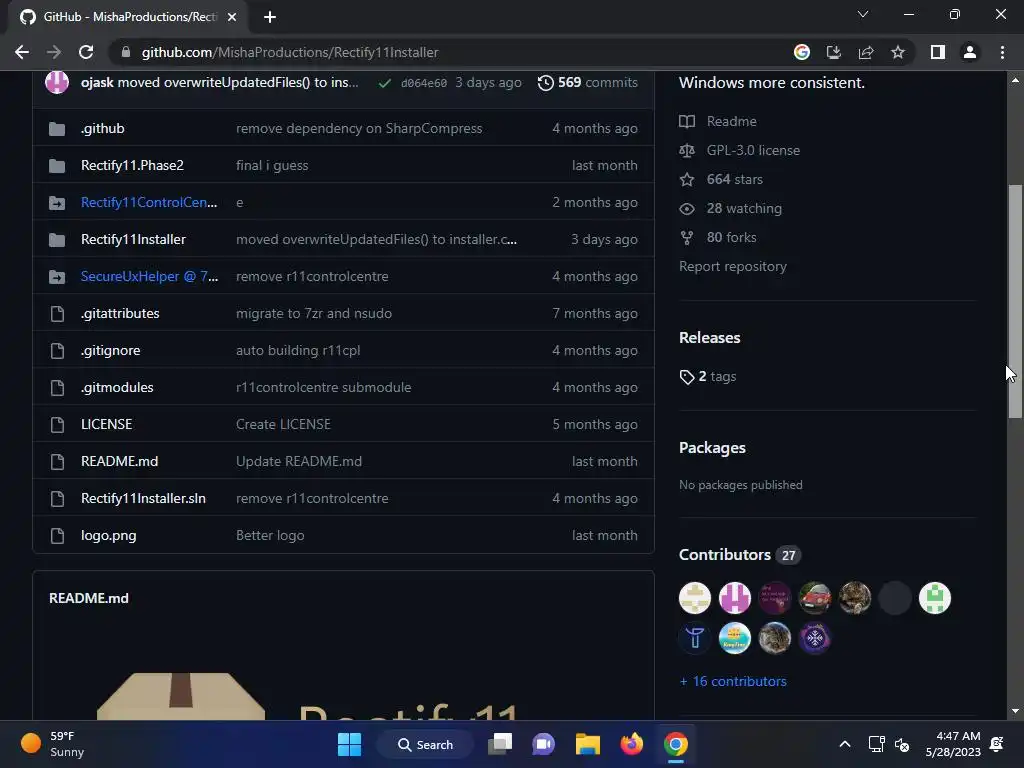Open the Rectify11Installer folder
This screenshot has height=768, width=1024.
tap(133, 240)
